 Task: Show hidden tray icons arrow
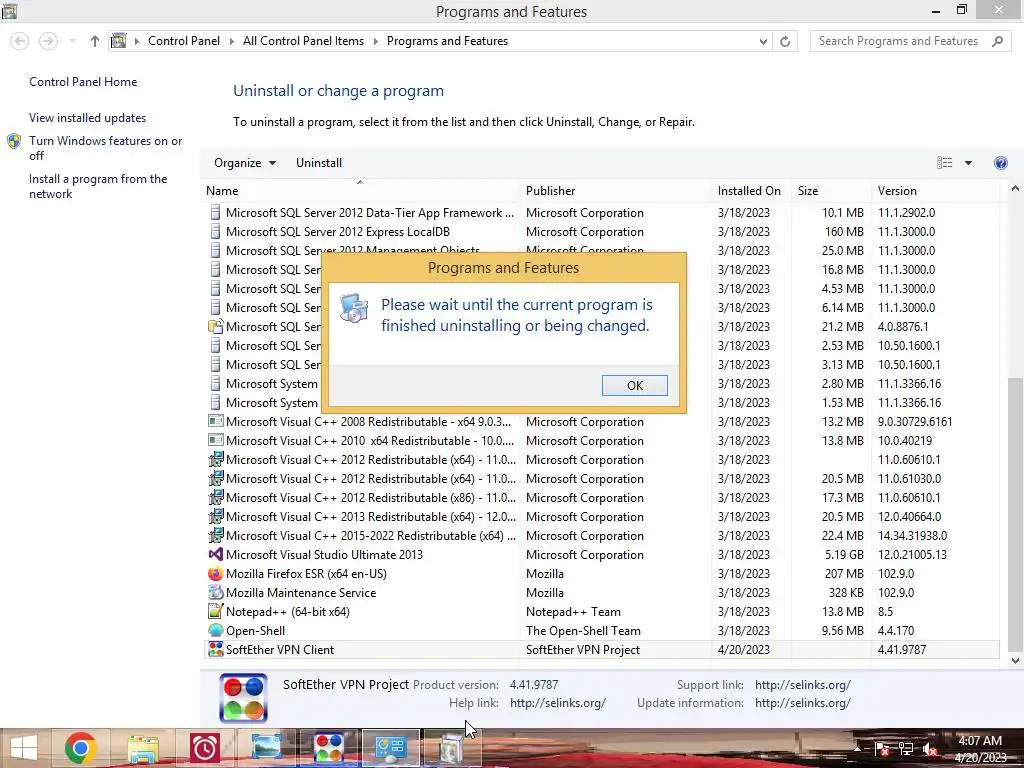[857, 748]
